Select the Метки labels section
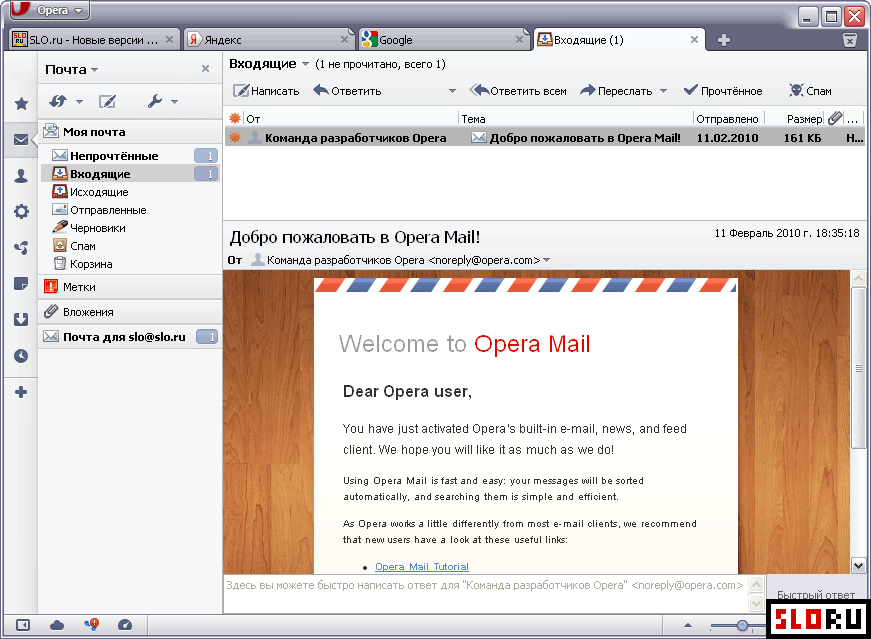The height and width of the screenshot is (639, 871). tap(131, 287)
